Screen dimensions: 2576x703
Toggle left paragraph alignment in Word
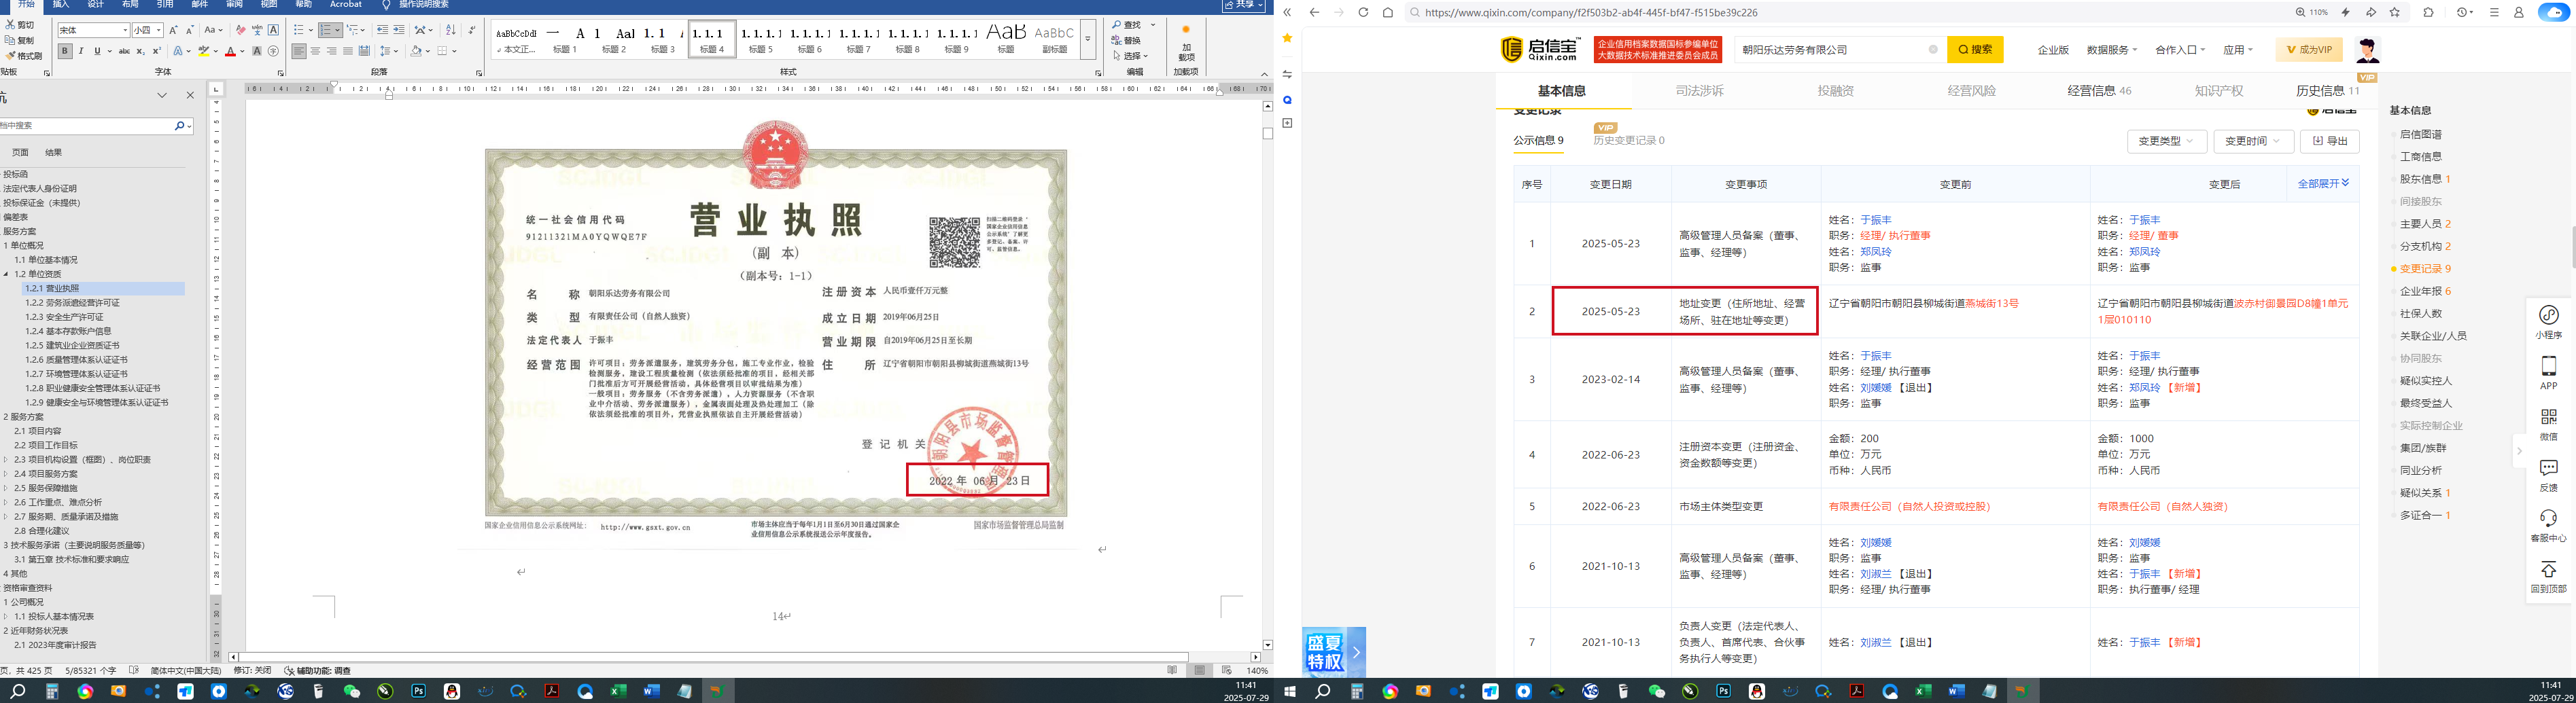299,51
